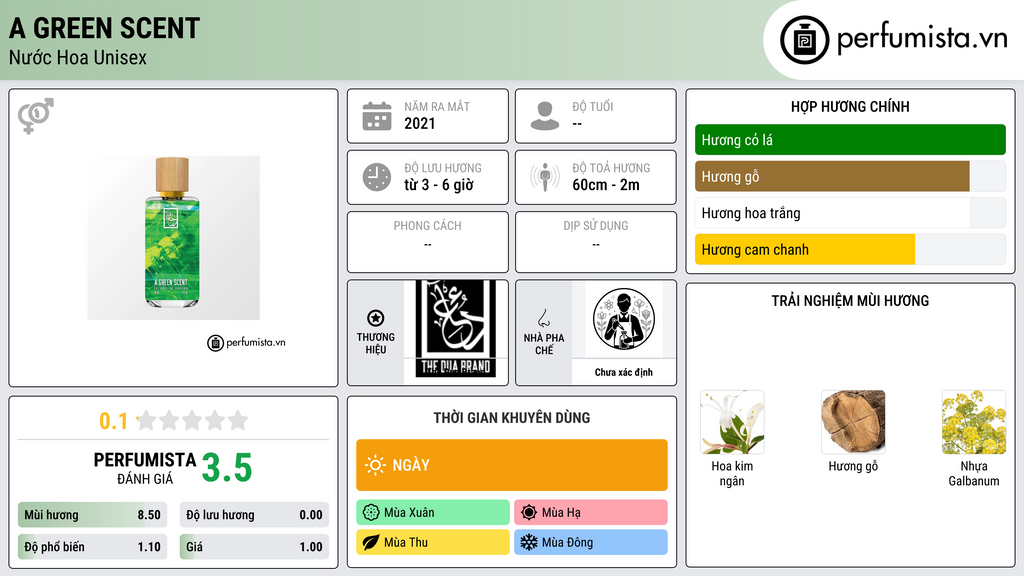Select the Mùa Xuân season tile

[433, 513]
